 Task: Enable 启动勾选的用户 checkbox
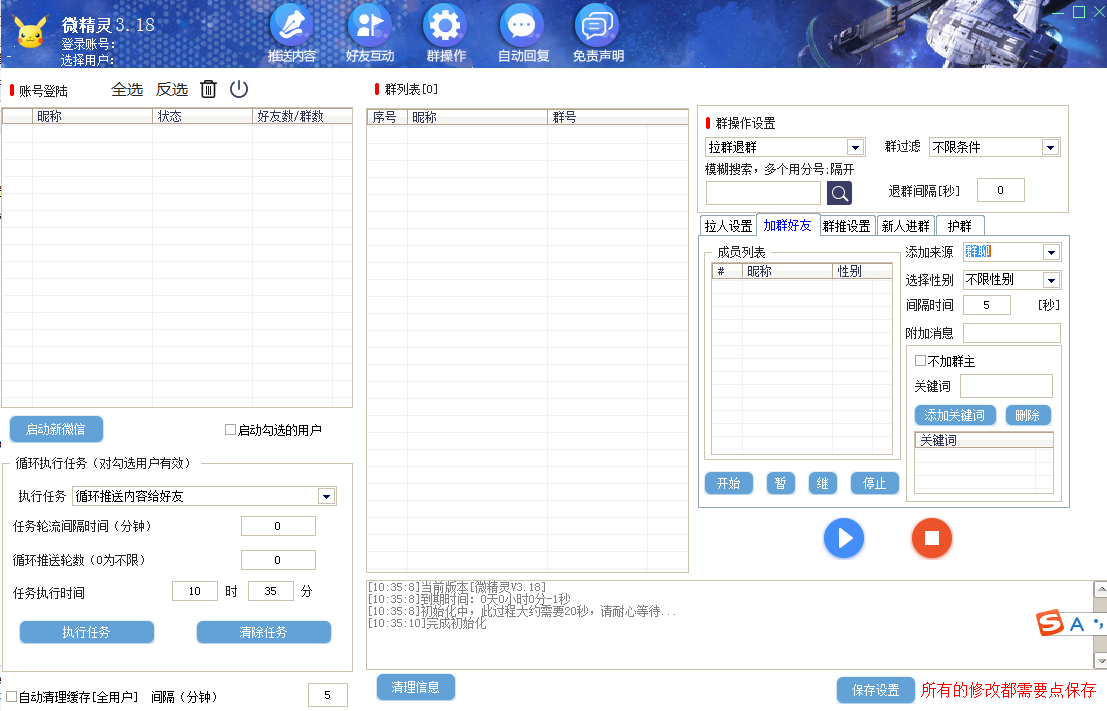coord(231,430)
